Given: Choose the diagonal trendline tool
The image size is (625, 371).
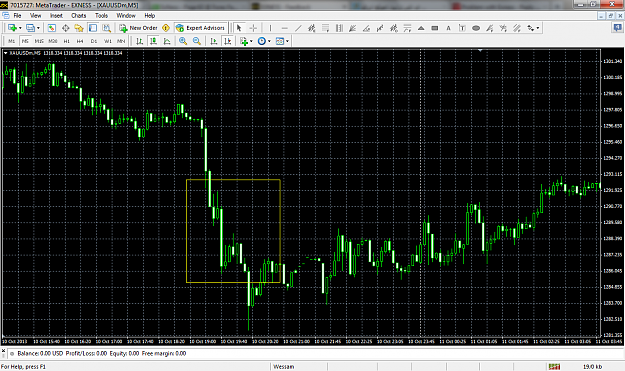Looking at the screenshot, I should tap(298, 28).
